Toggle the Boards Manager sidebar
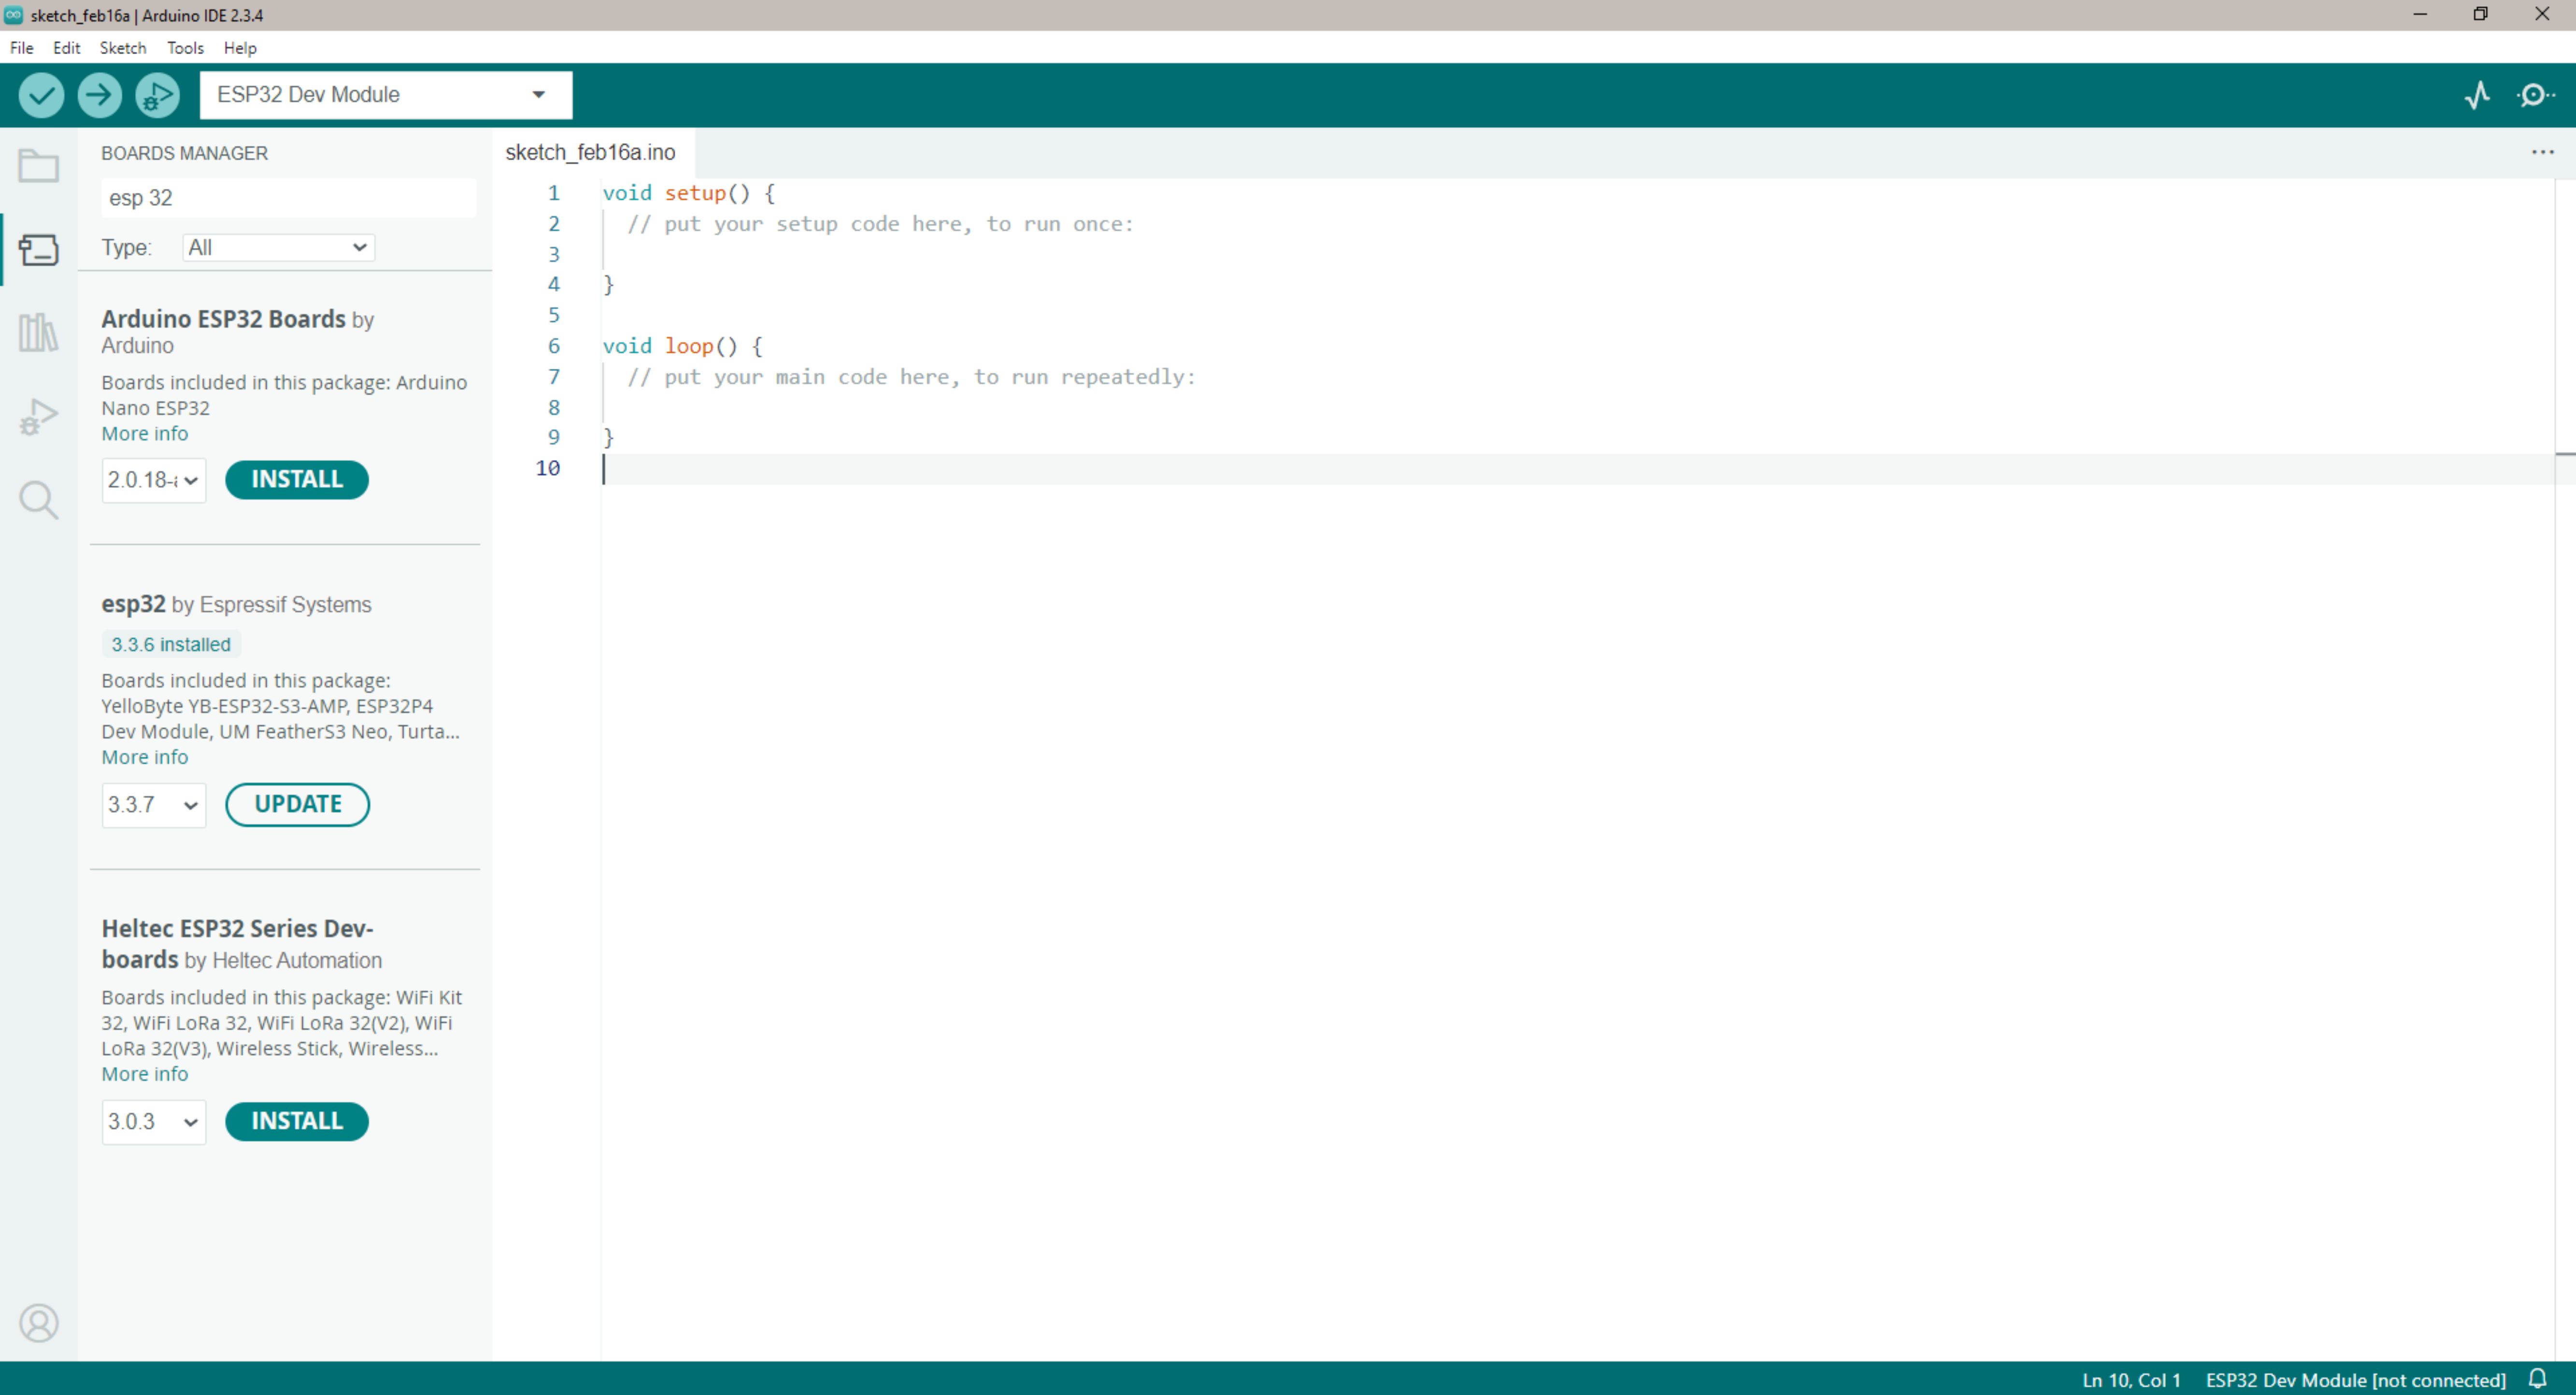 point(38,249)
